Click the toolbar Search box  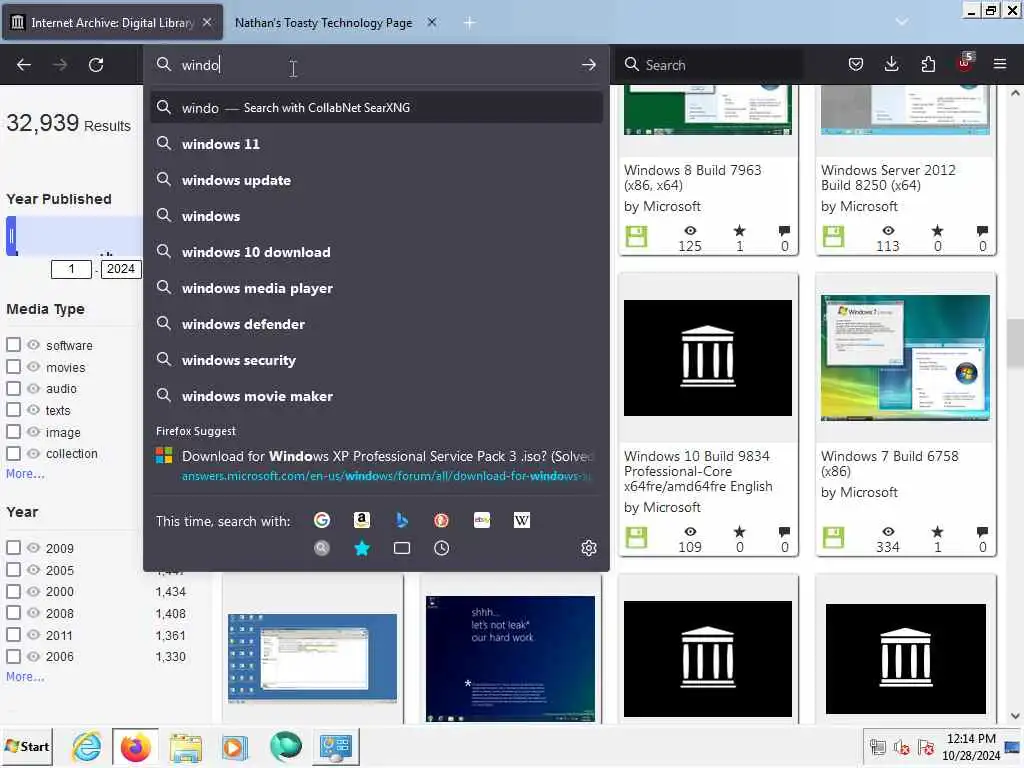click(711, 65)
